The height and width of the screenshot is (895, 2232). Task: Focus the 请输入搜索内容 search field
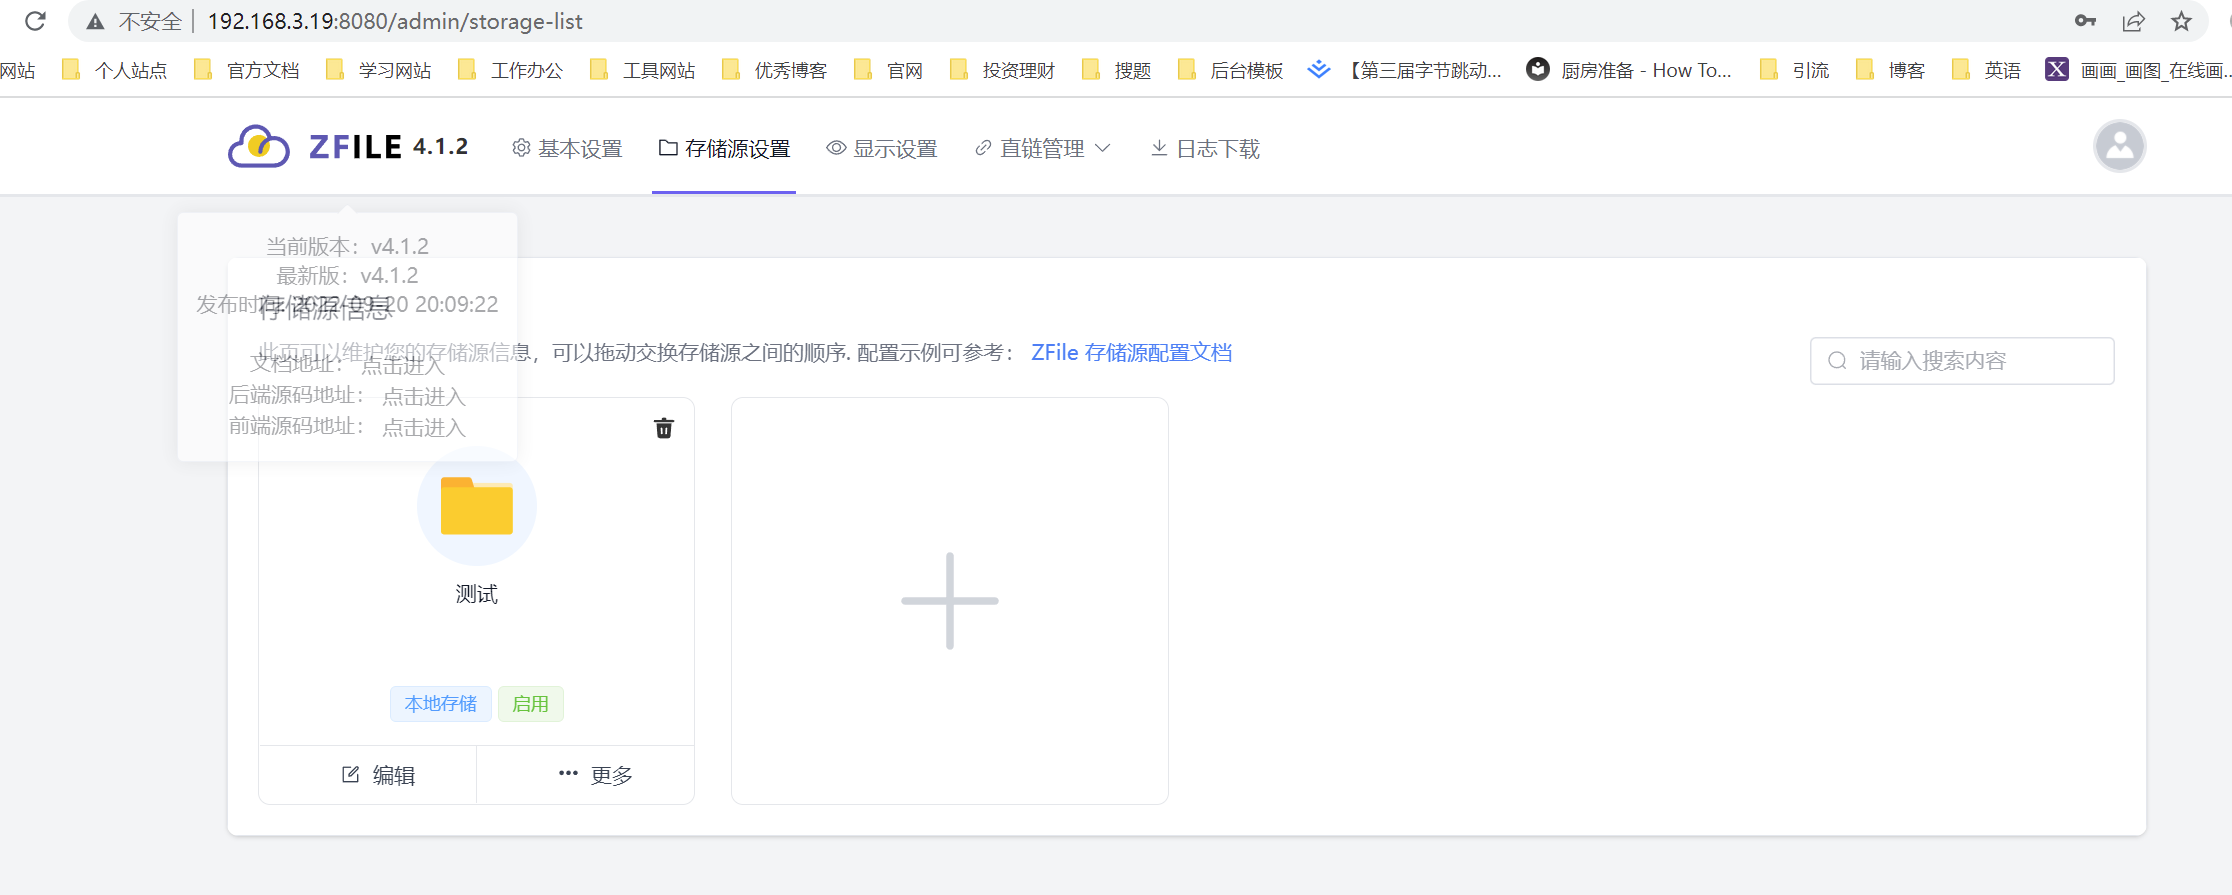[x=1962, y=361]
